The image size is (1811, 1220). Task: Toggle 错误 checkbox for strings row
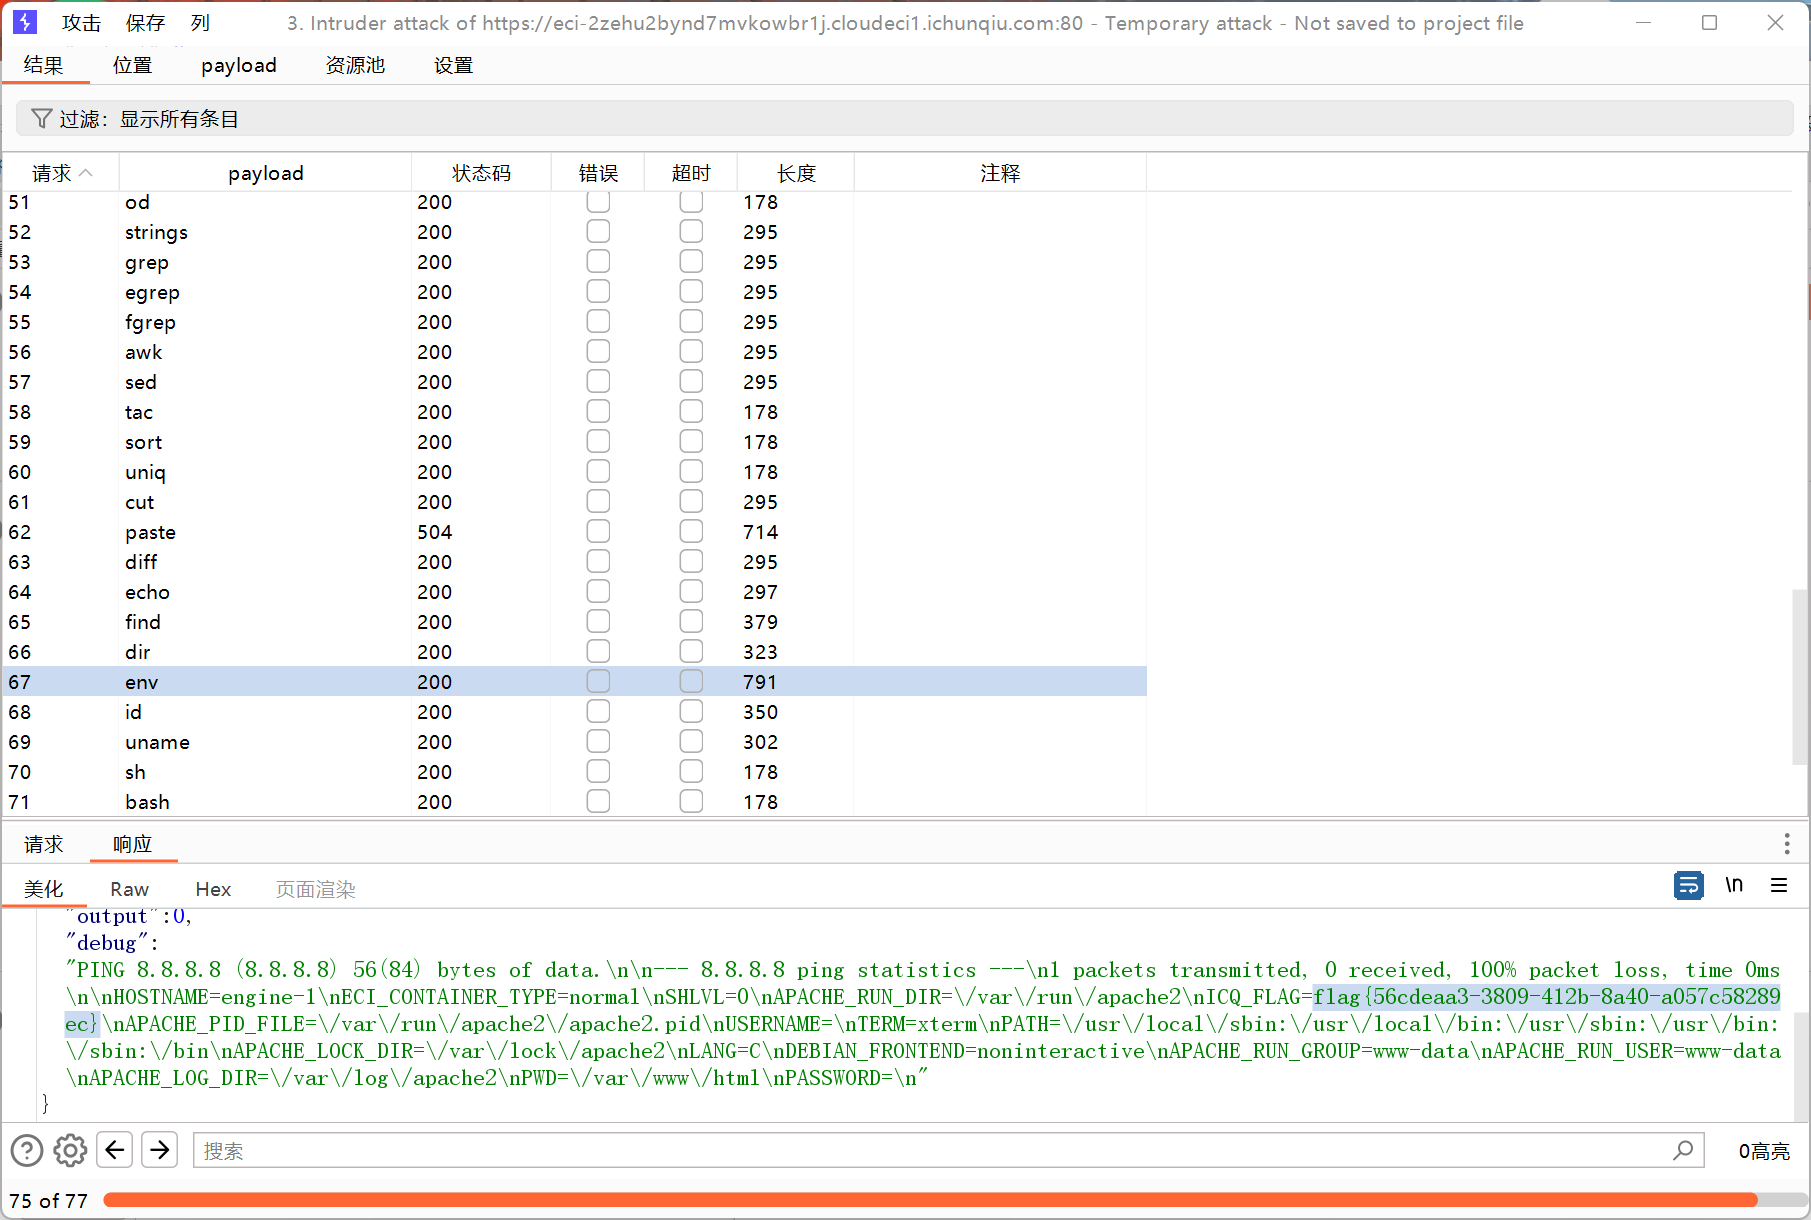click(598, 232)
